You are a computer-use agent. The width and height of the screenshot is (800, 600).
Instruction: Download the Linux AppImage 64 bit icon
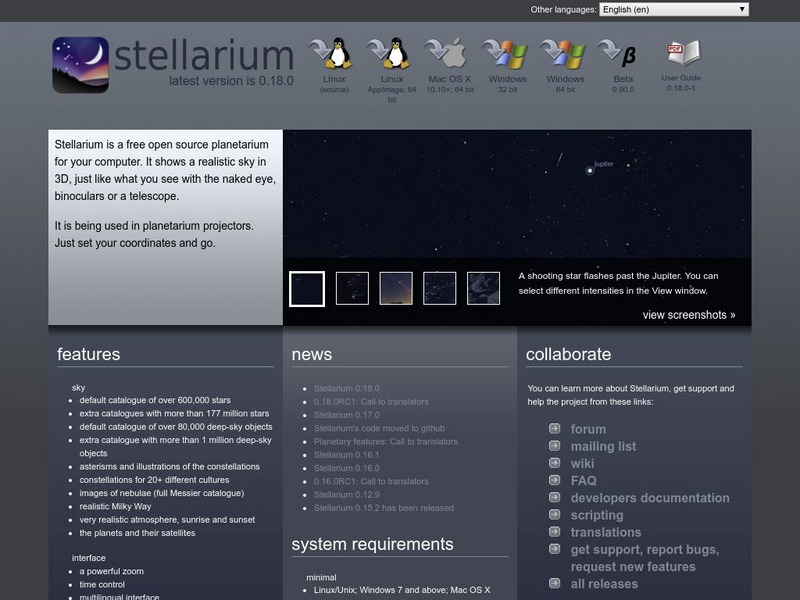[x=392, y=54]
